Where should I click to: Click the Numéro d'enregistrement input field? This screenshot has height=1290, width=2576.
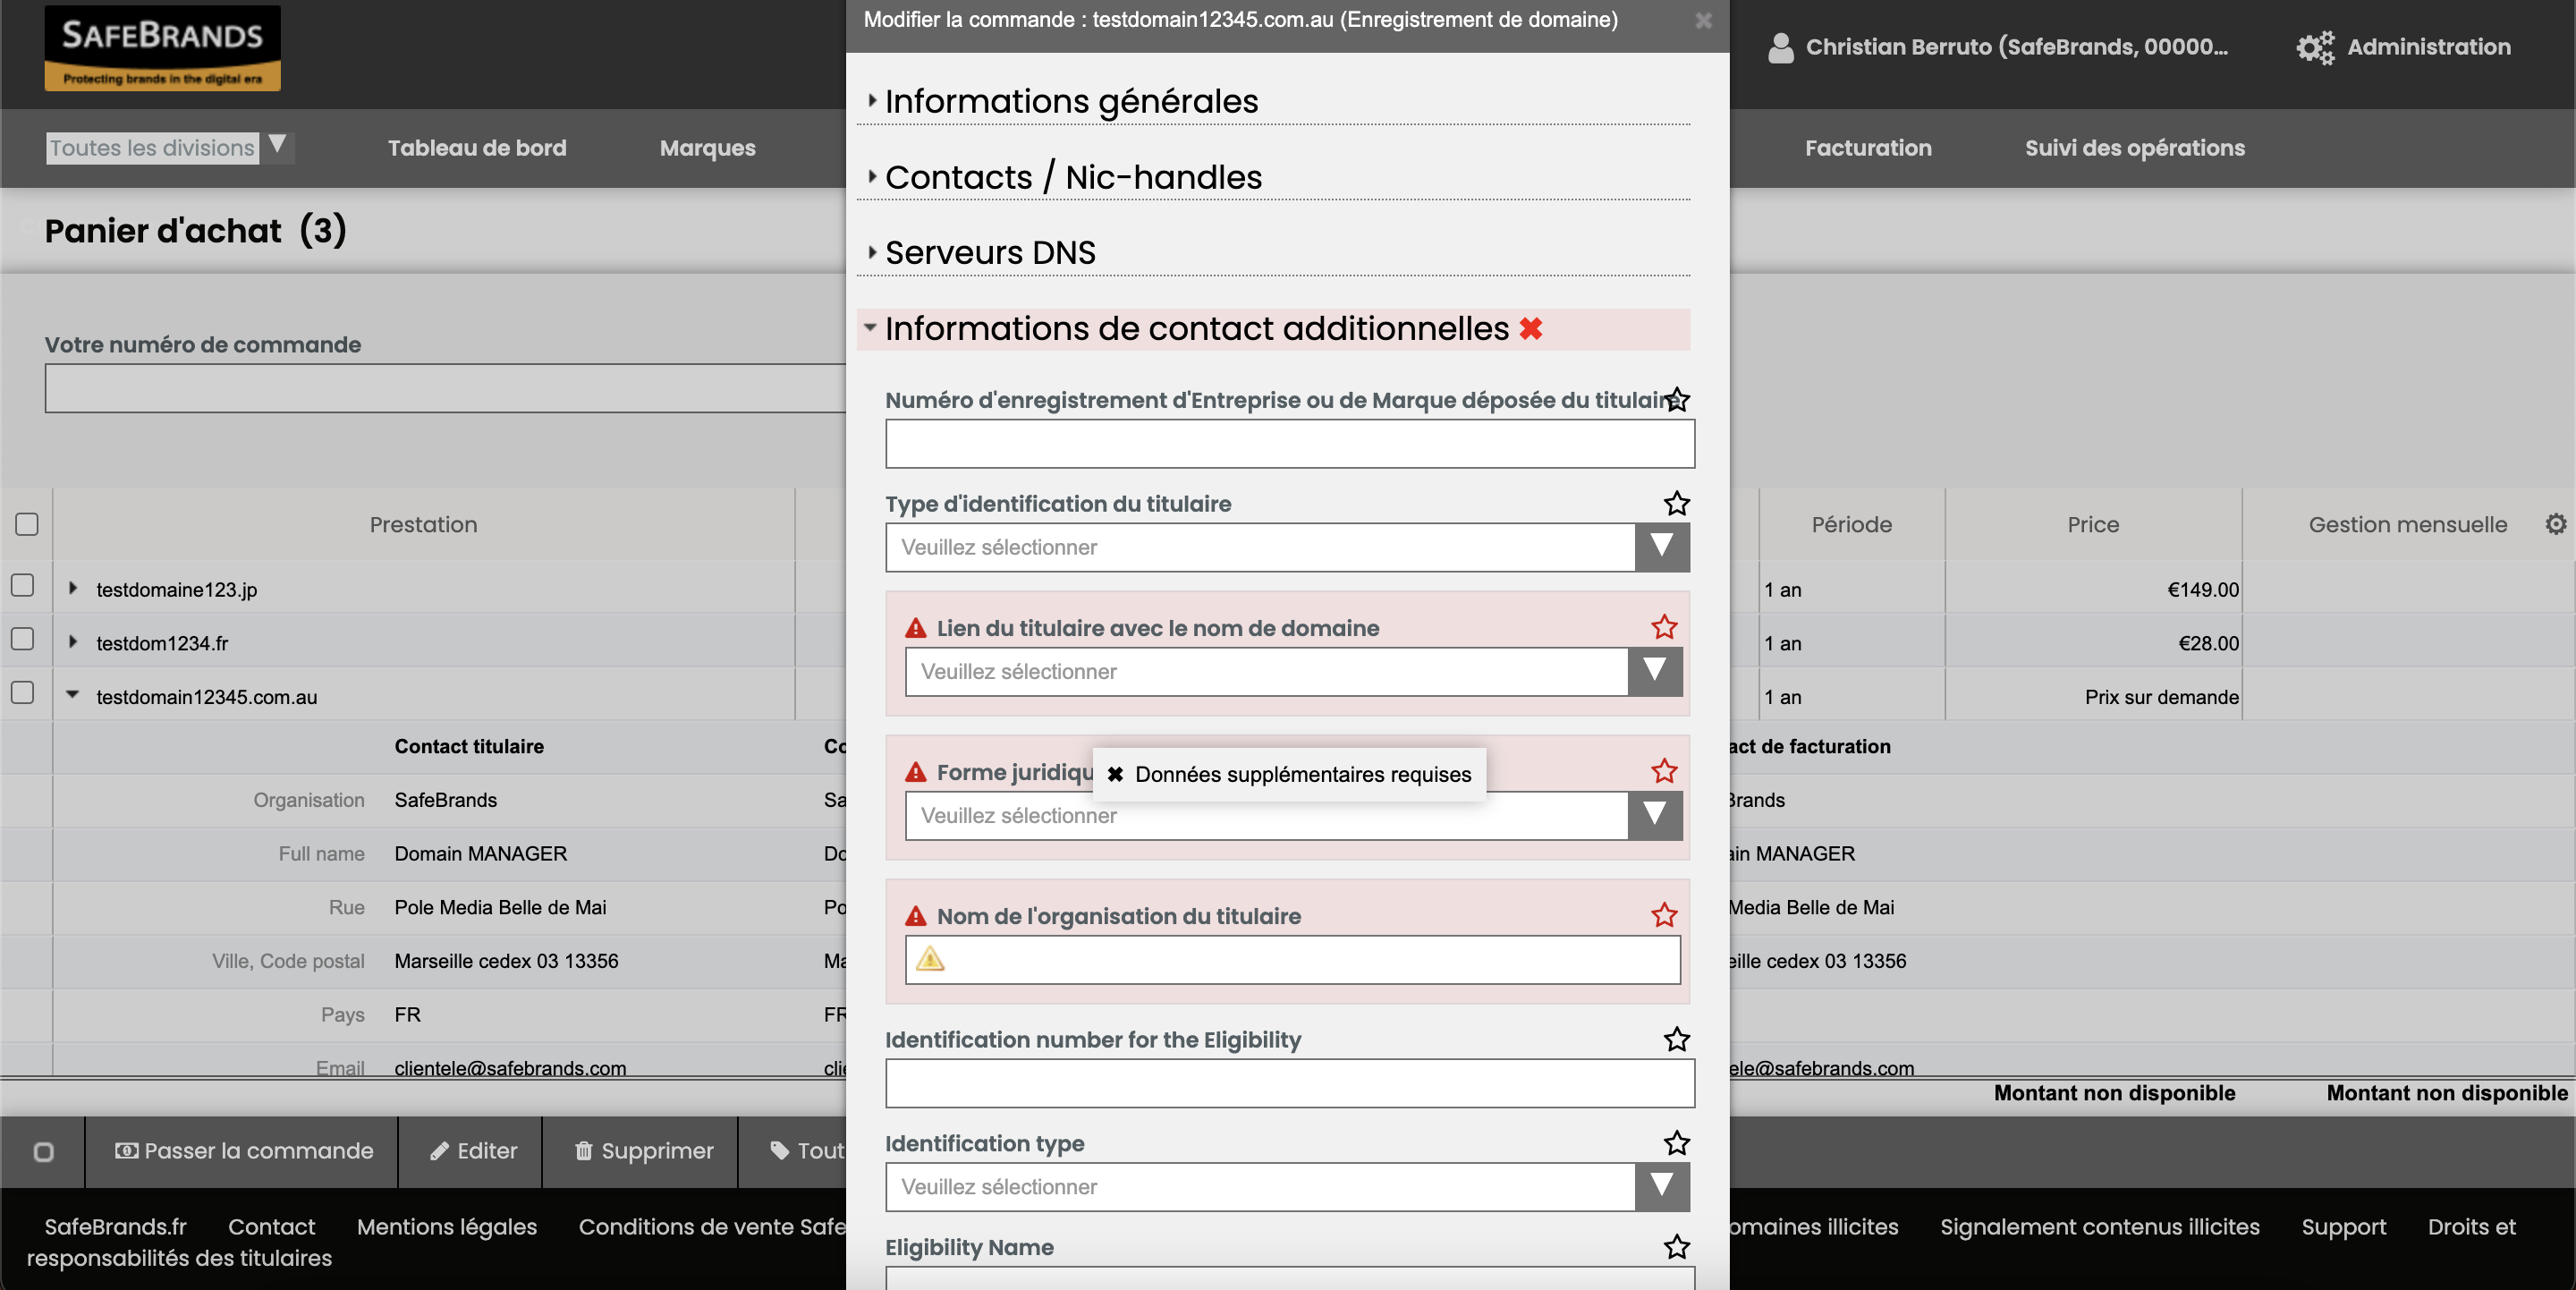[1290, 441]
